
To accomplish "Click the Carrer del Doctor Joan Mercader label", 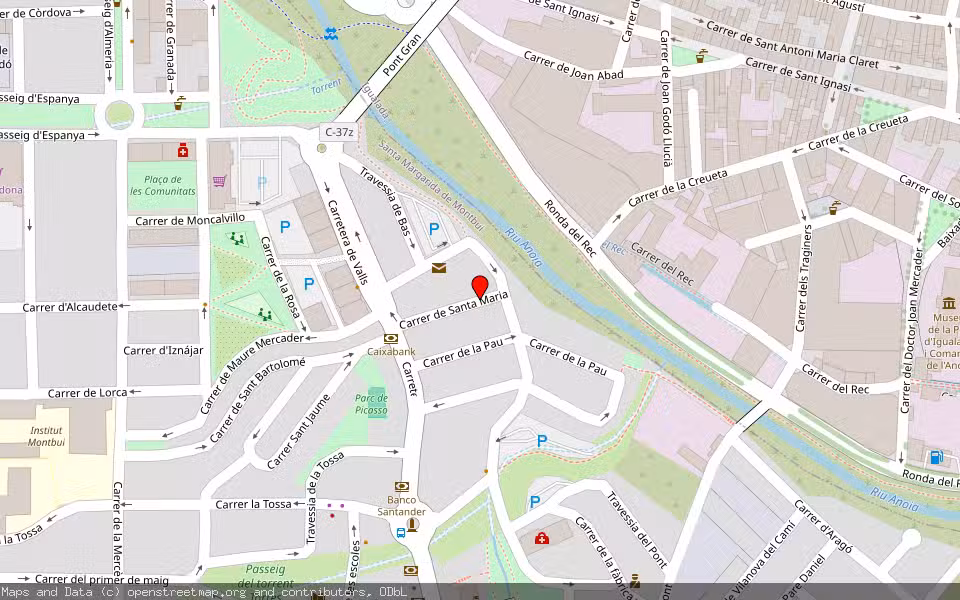I will (x=911, y=331).
